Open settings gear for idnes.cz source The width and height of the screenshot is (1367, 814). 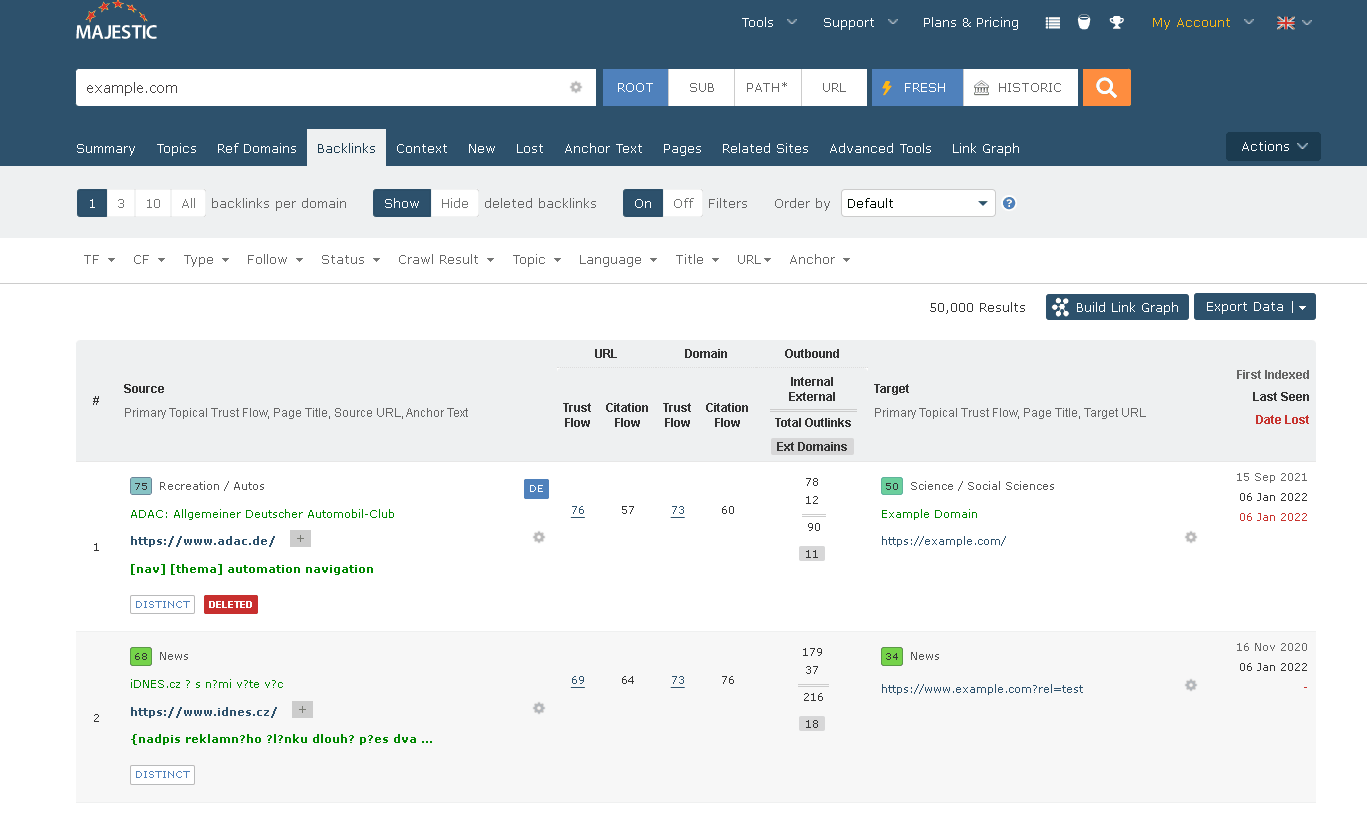[x=539, y=708]
